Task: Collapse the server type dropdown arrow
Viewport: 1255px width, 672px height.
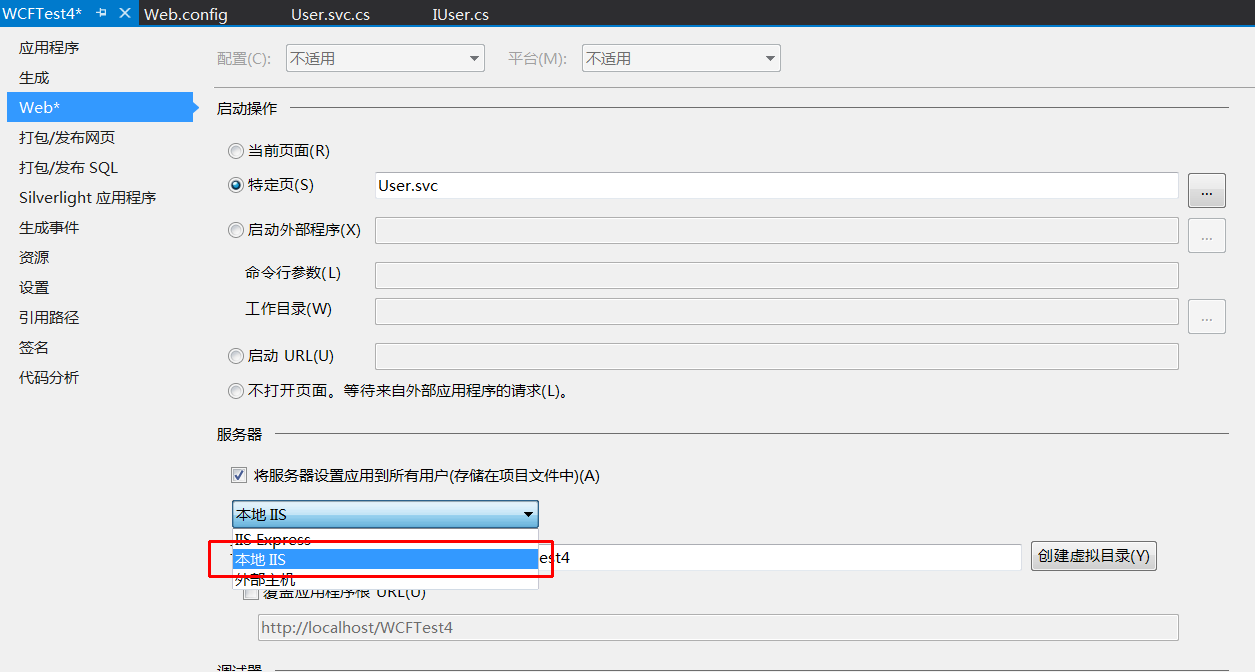Action: click(527, 515)
